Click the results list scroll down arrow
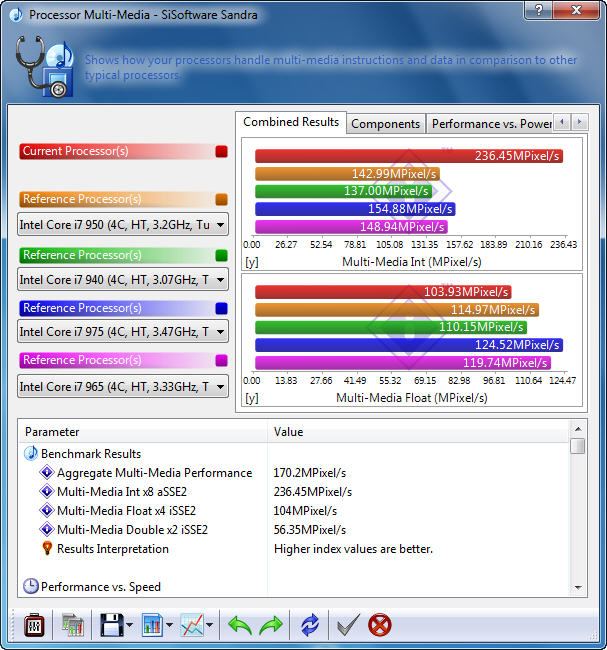The image size is (607, 650). coord(578,587)
